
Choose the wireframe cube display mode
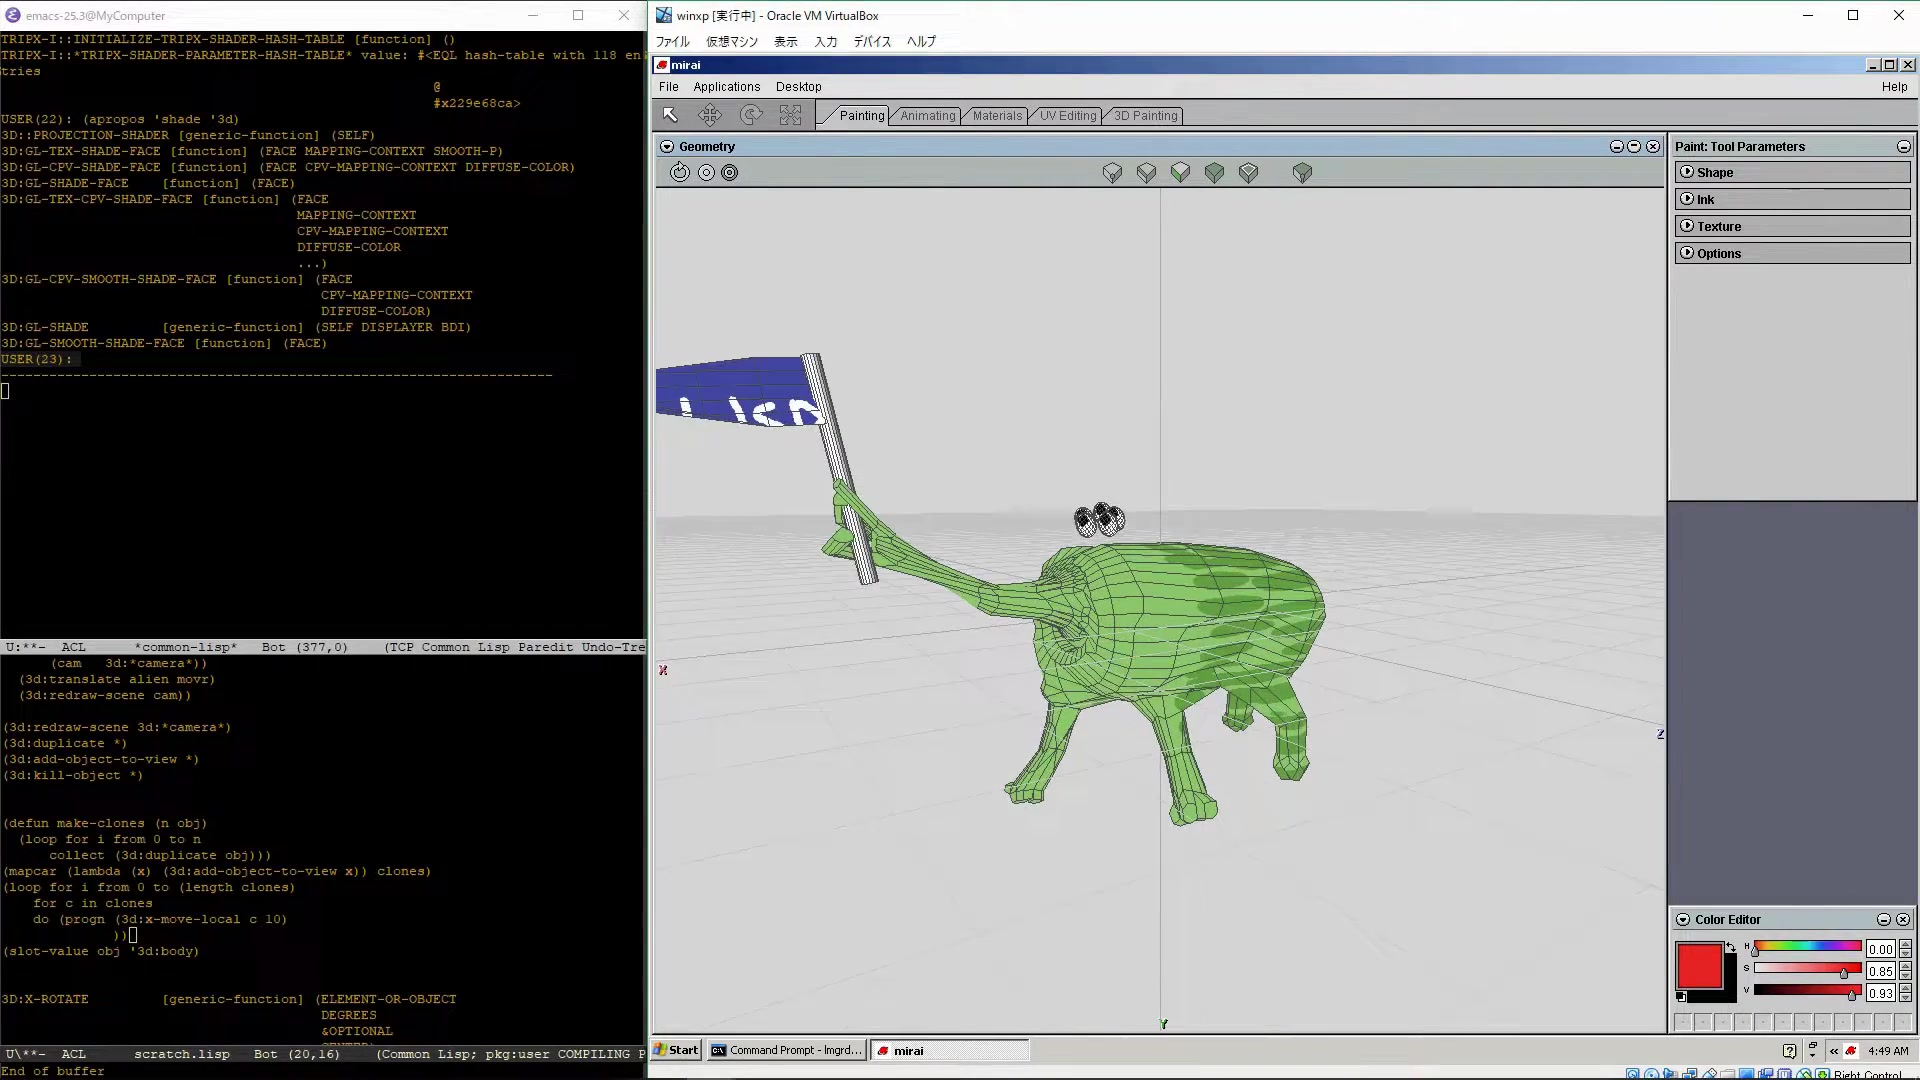(x=1112, y=173)
